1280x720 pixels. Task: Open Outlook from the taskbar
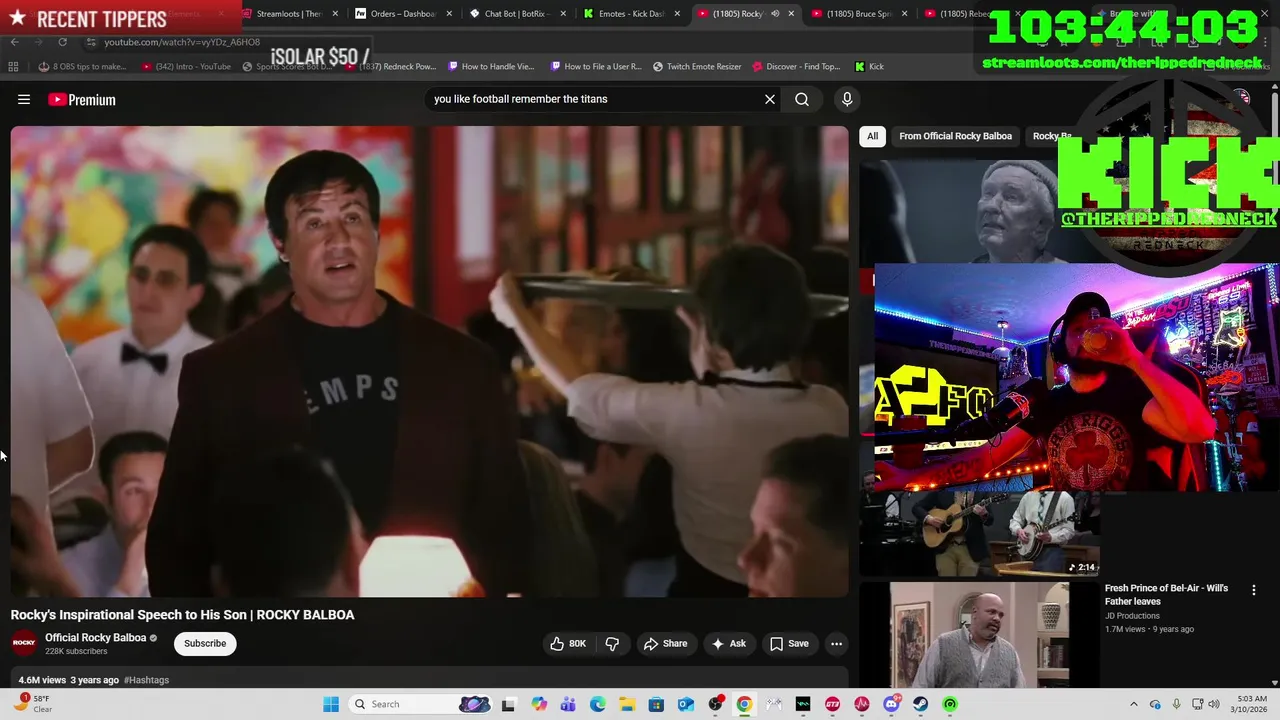[x=685, y=704]
